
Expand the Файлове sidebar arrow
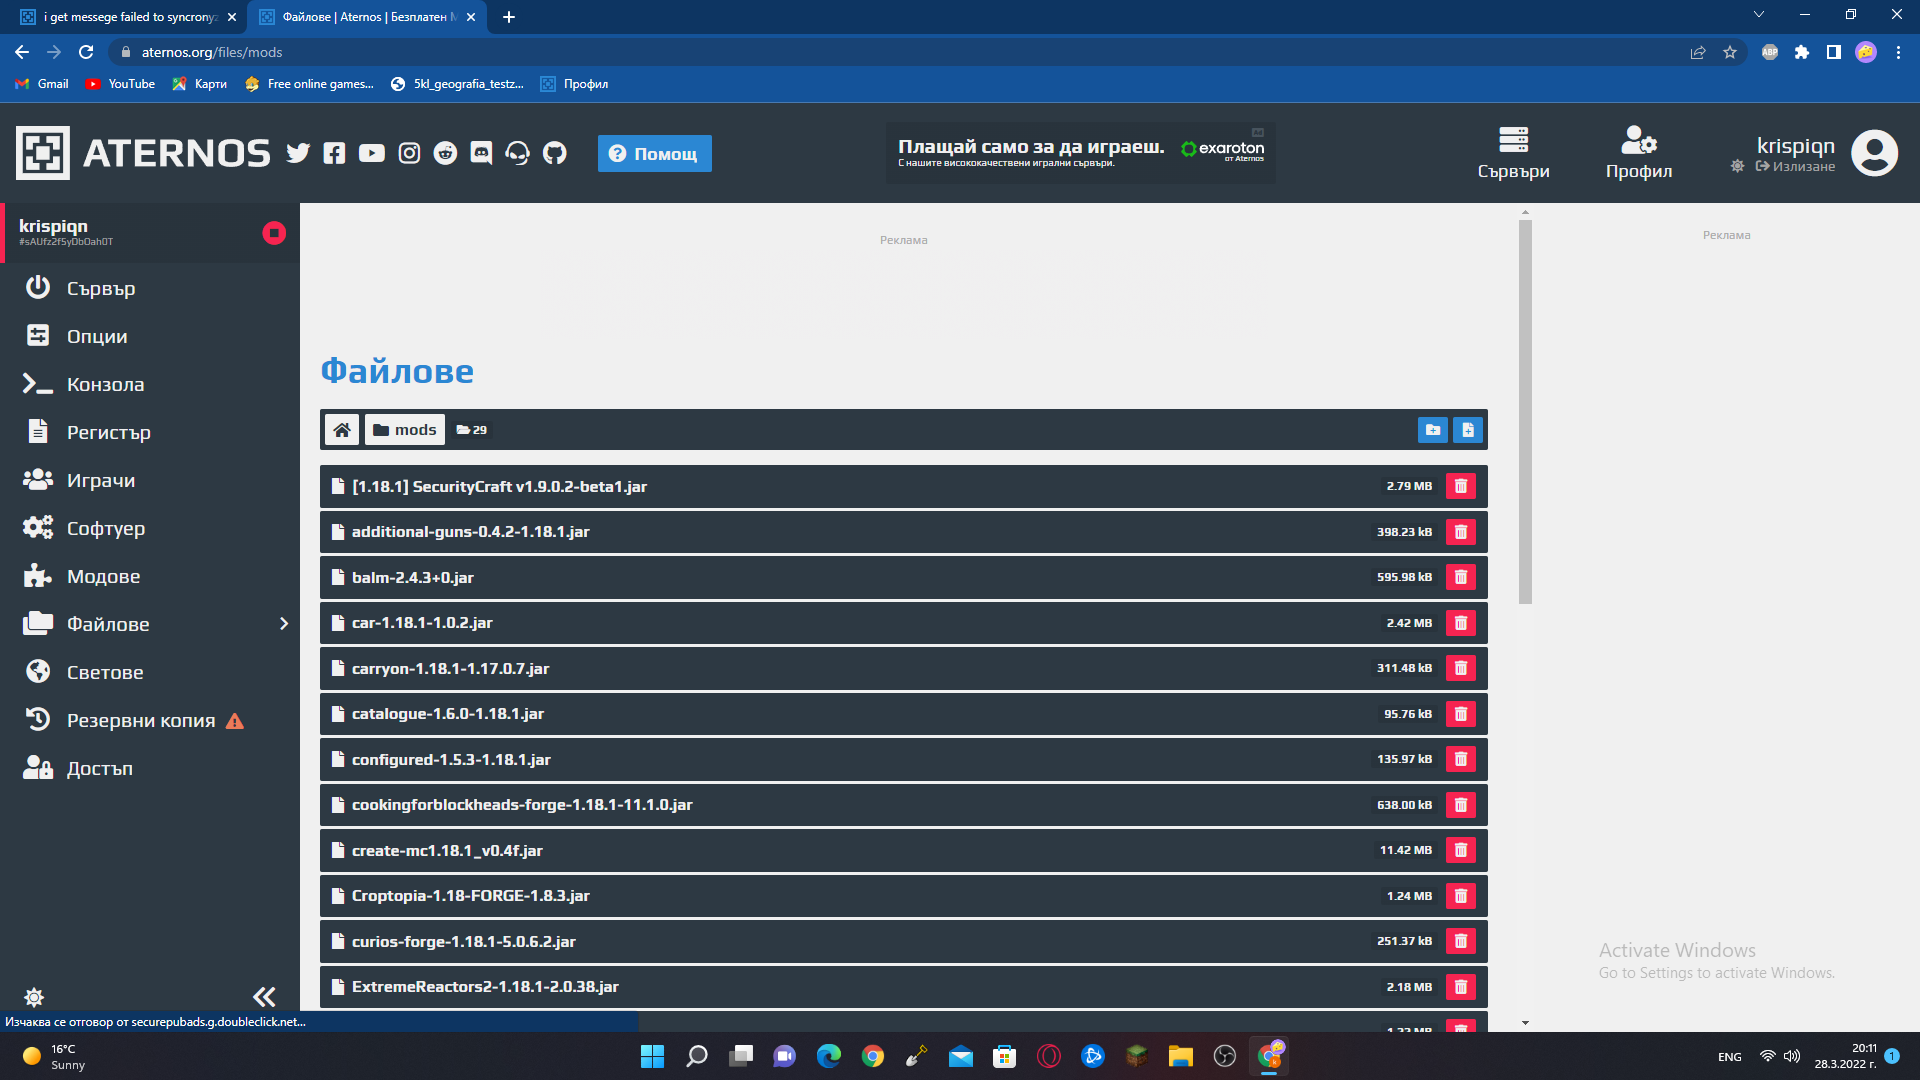pyautogui.click(x=284, y=624)
